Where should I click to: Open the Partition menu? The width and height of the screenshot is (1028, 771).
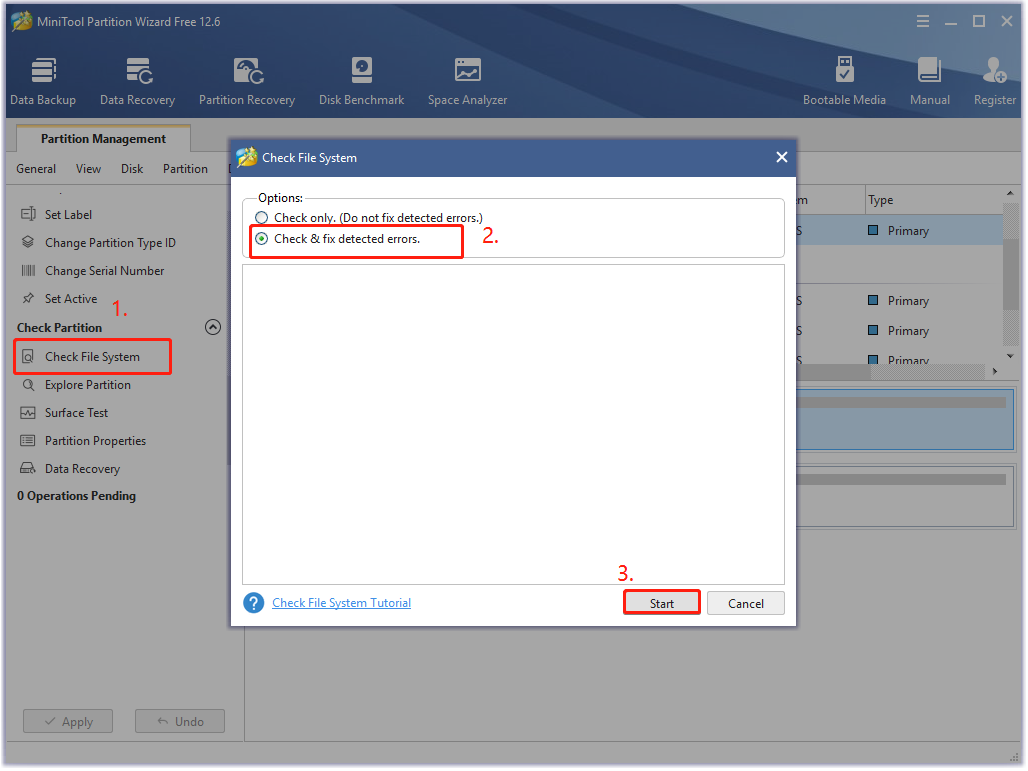186,169
